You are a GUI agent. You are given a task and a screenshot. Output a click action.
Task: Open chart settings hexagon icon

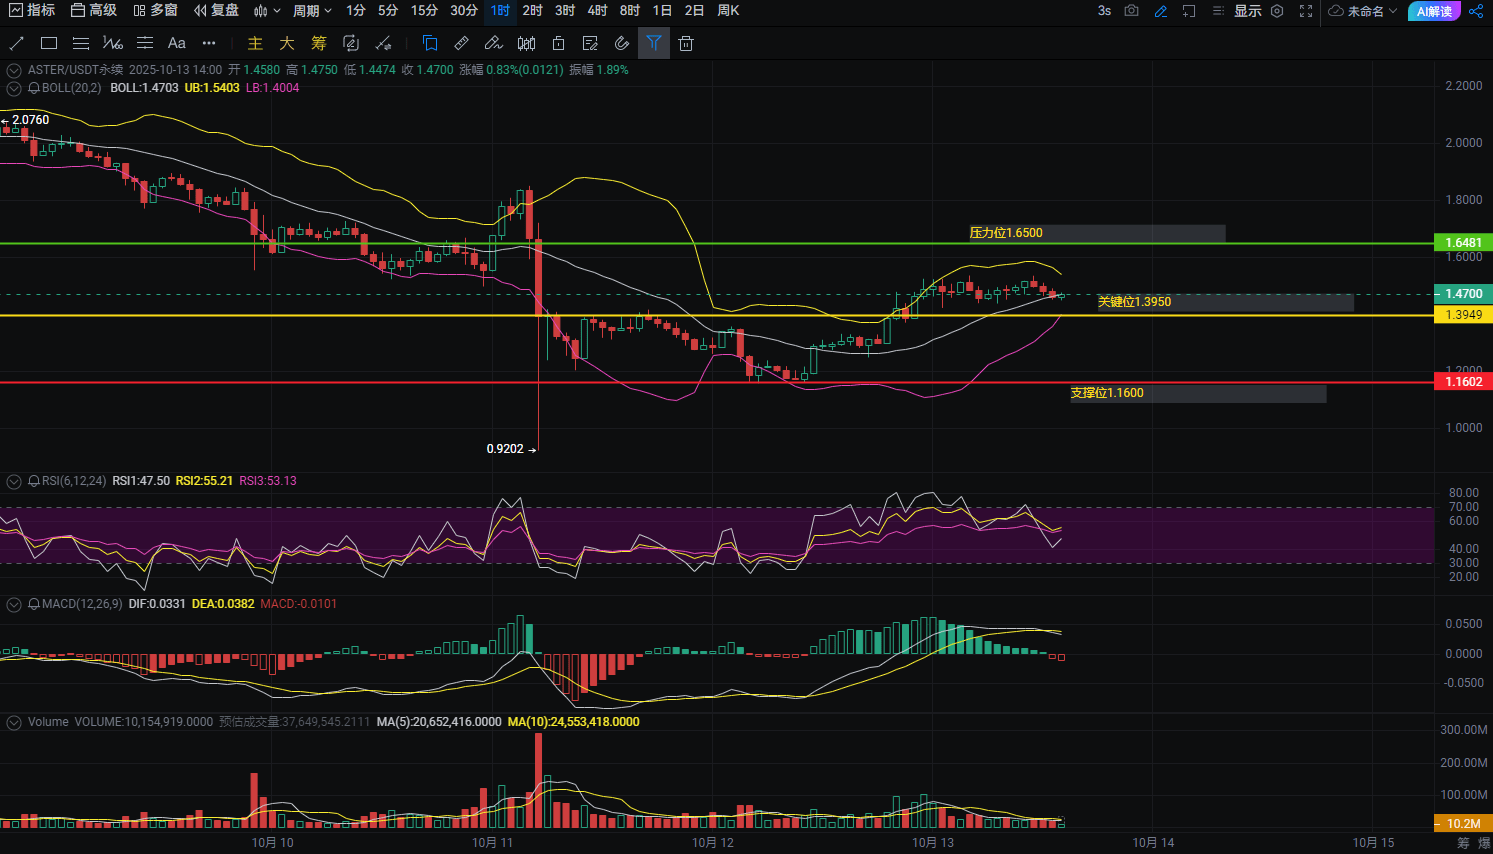pos(1277,11)
